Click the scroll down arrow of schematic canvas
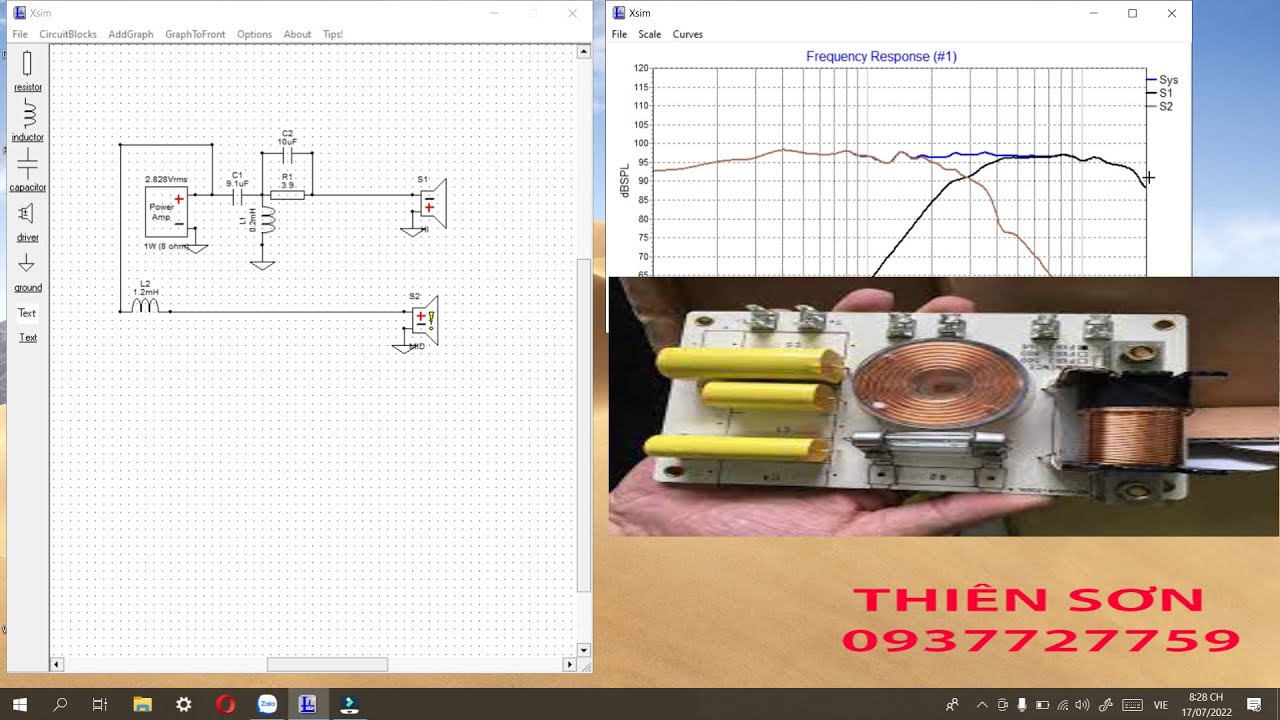 pos(585,650)
